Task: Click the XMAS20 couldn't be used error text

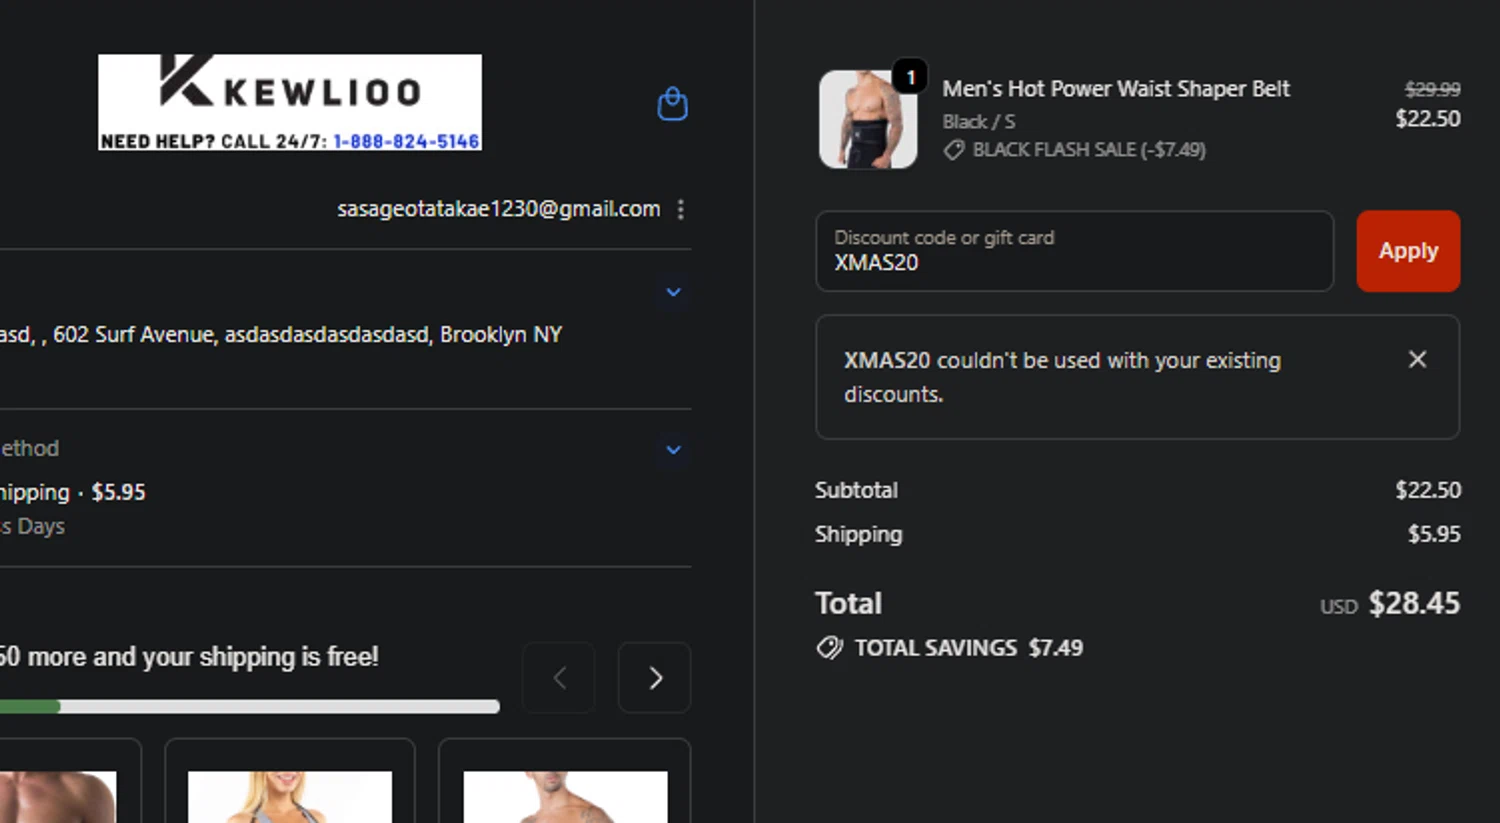Action: (x=1062, y=377)
